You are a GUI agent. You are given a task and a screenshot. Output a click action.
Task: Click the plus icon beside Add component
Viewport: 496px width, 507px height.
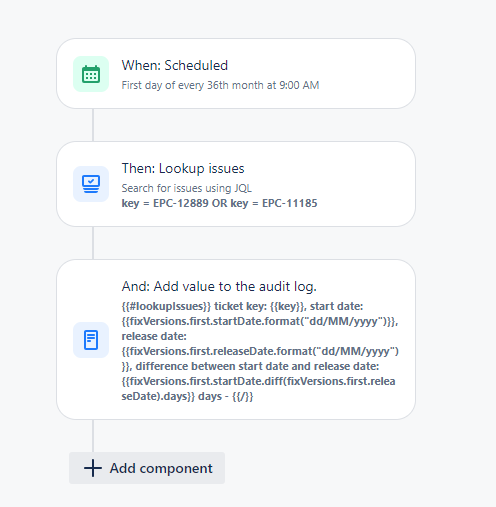point(93,468)
